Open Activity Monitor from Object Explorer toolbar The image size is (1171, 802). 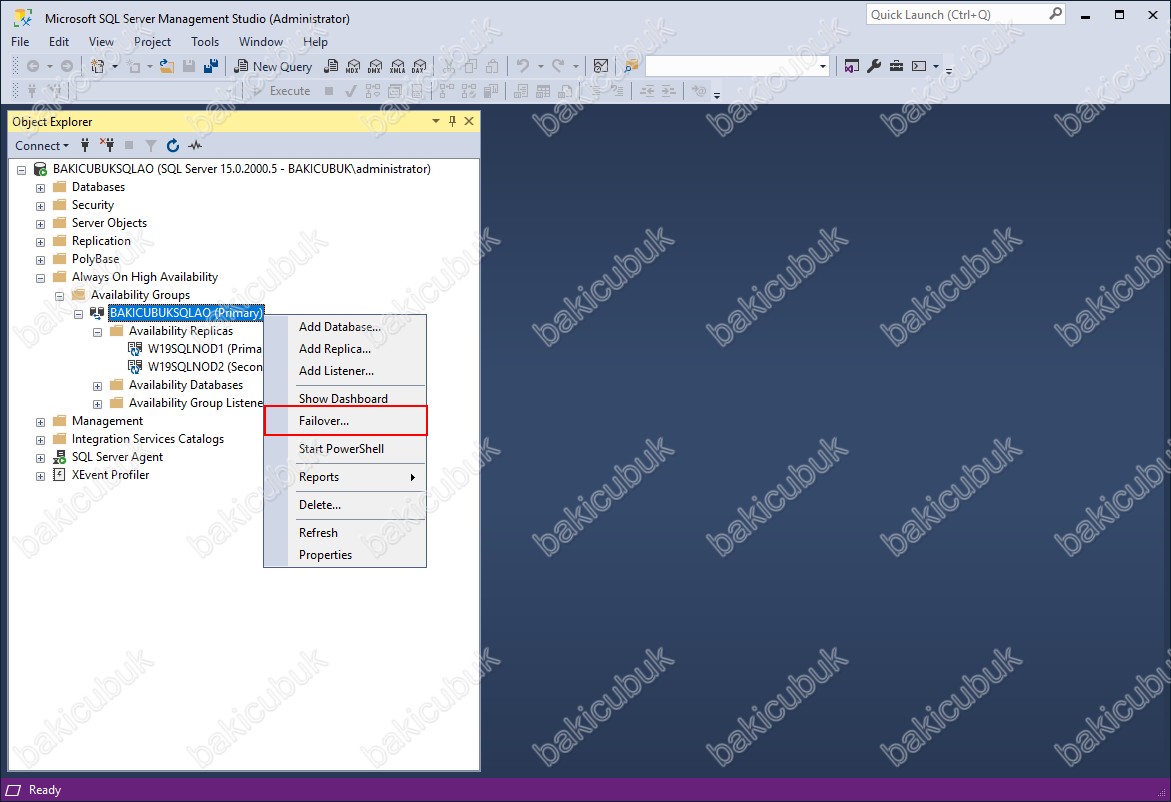tap(195, 146)
